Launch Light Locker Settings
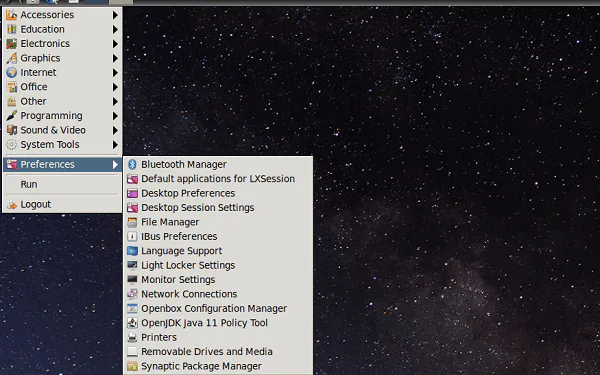 coord(218,266)
